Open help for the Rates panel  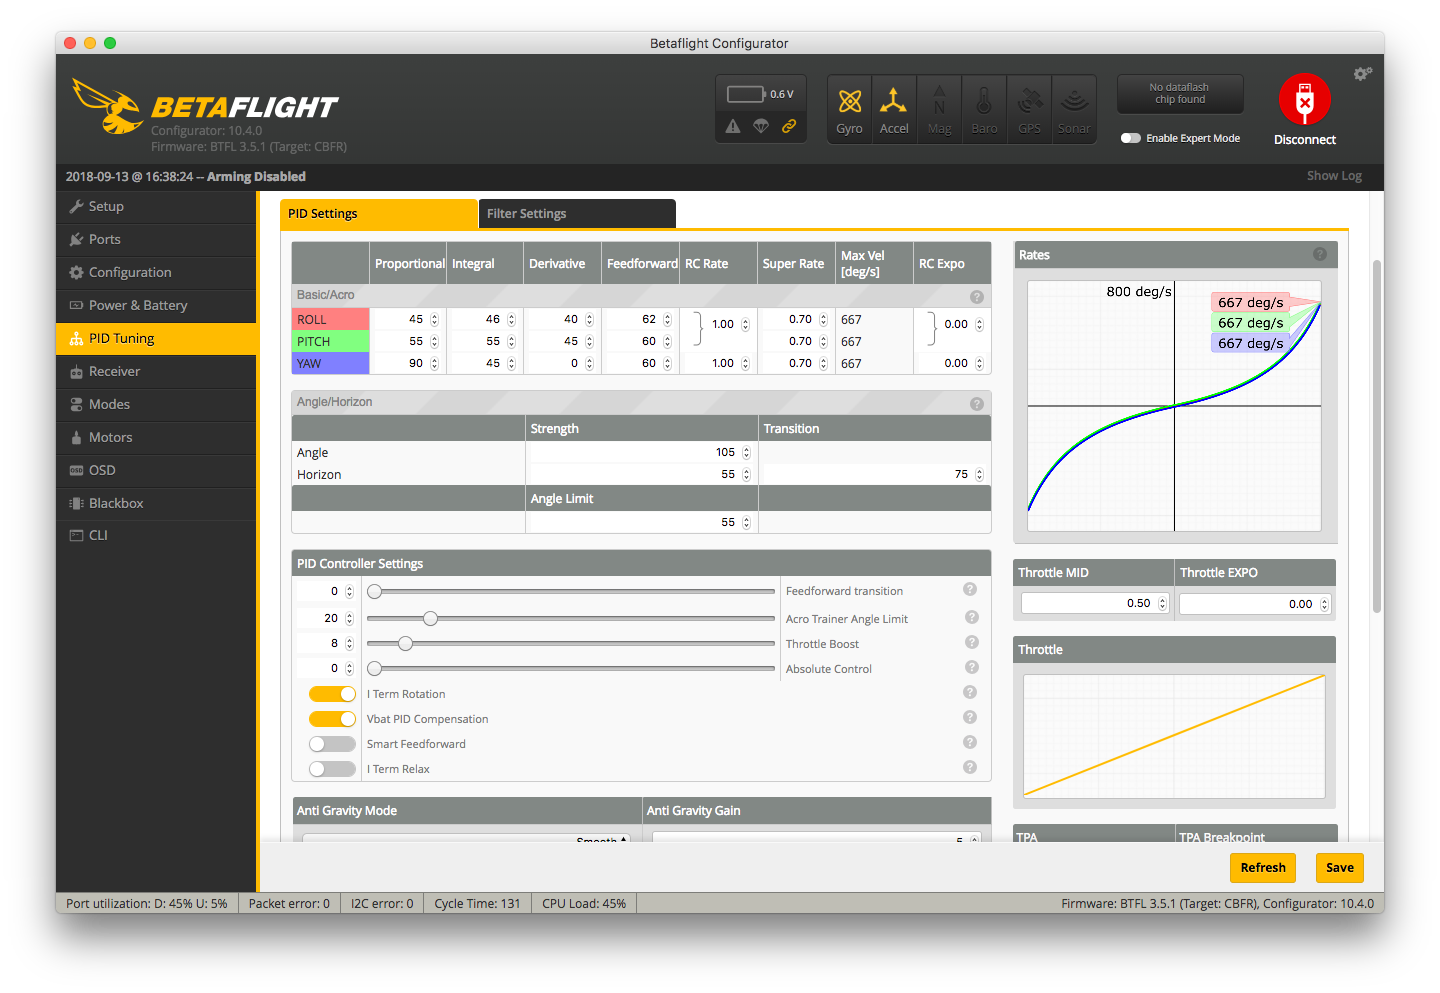[x=1320, y=254]
